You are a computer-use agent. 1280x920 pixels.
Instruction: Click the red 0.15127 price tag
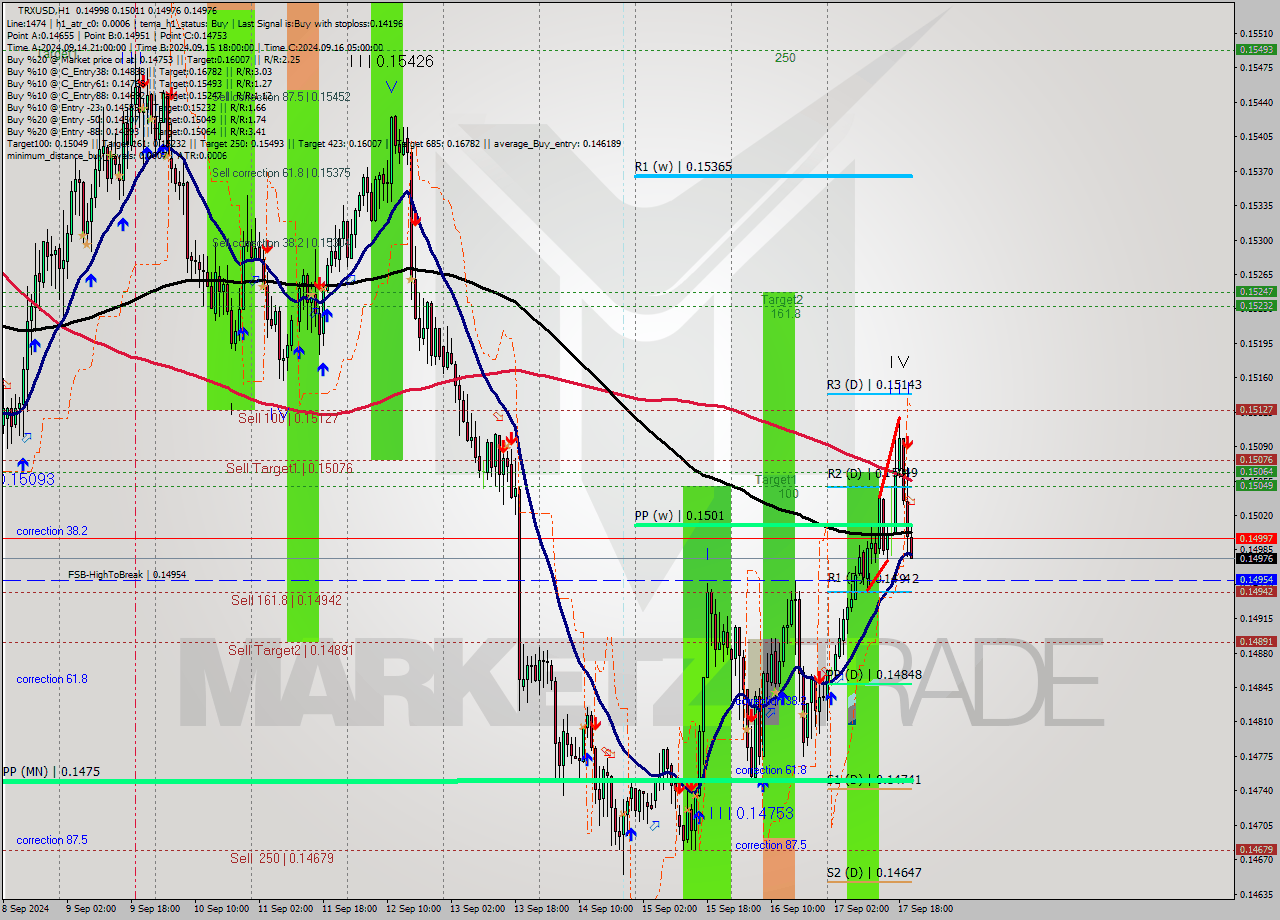(1256, 410)
